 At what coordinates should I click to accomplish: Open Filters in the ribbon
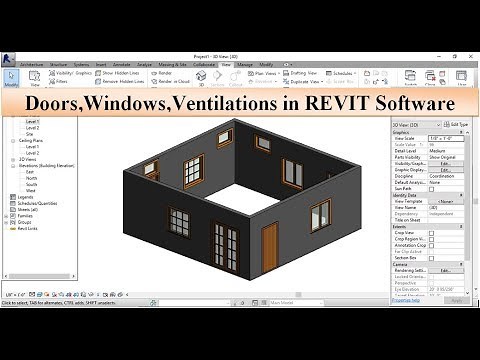[58, 81]
